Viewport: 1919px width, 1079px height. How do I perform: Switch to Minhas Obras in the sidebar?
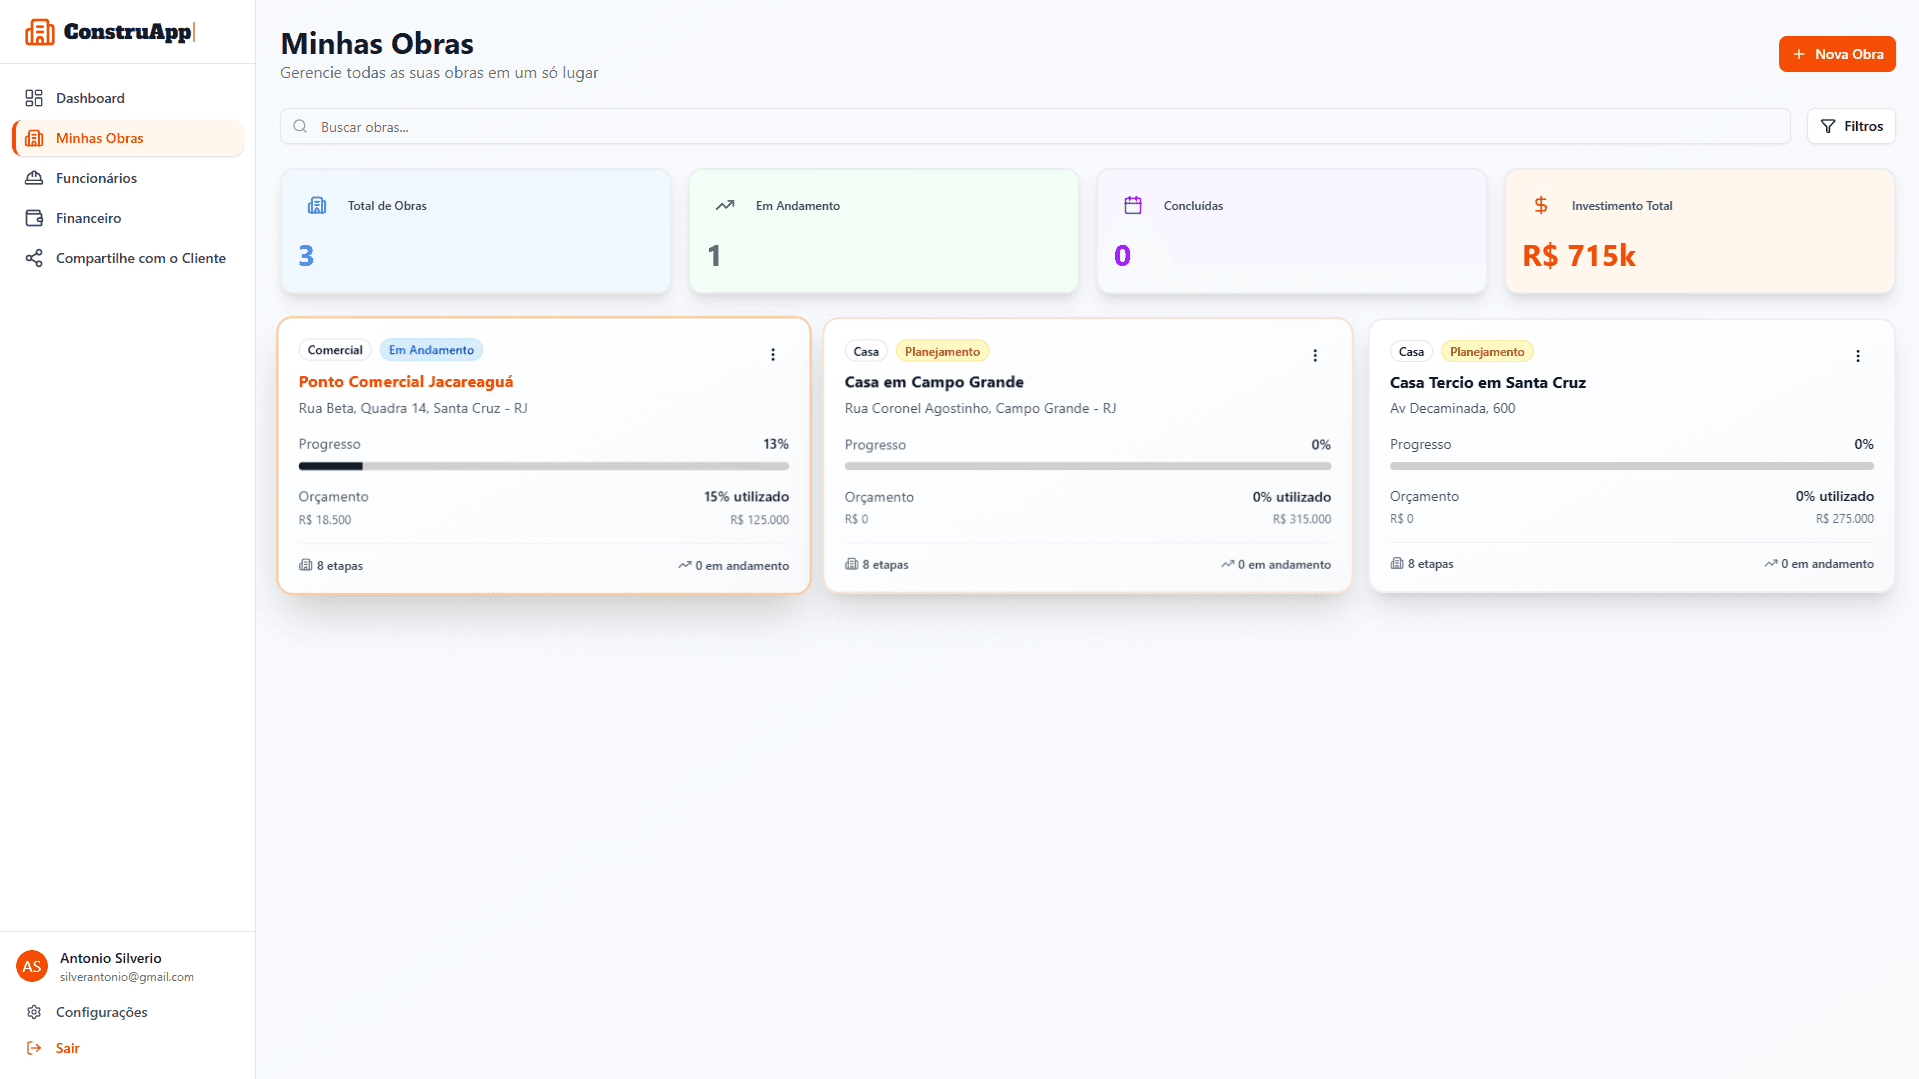(99, 137)
